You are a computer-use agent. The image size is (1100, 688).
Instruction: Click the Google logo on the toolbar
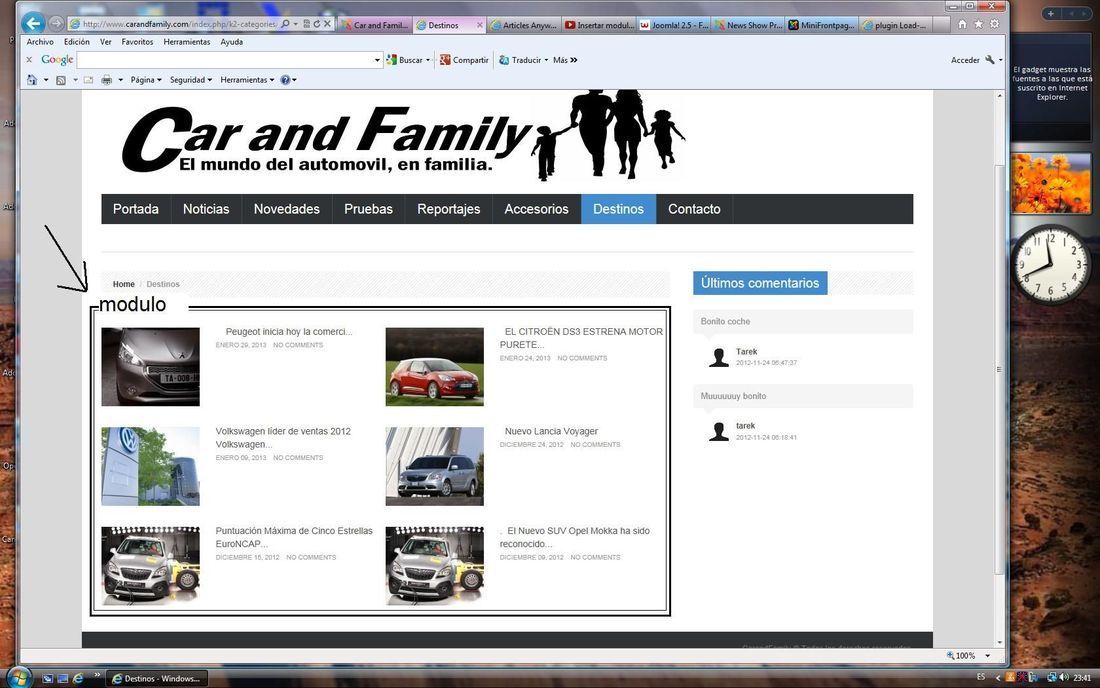click(x=57, y=60)
